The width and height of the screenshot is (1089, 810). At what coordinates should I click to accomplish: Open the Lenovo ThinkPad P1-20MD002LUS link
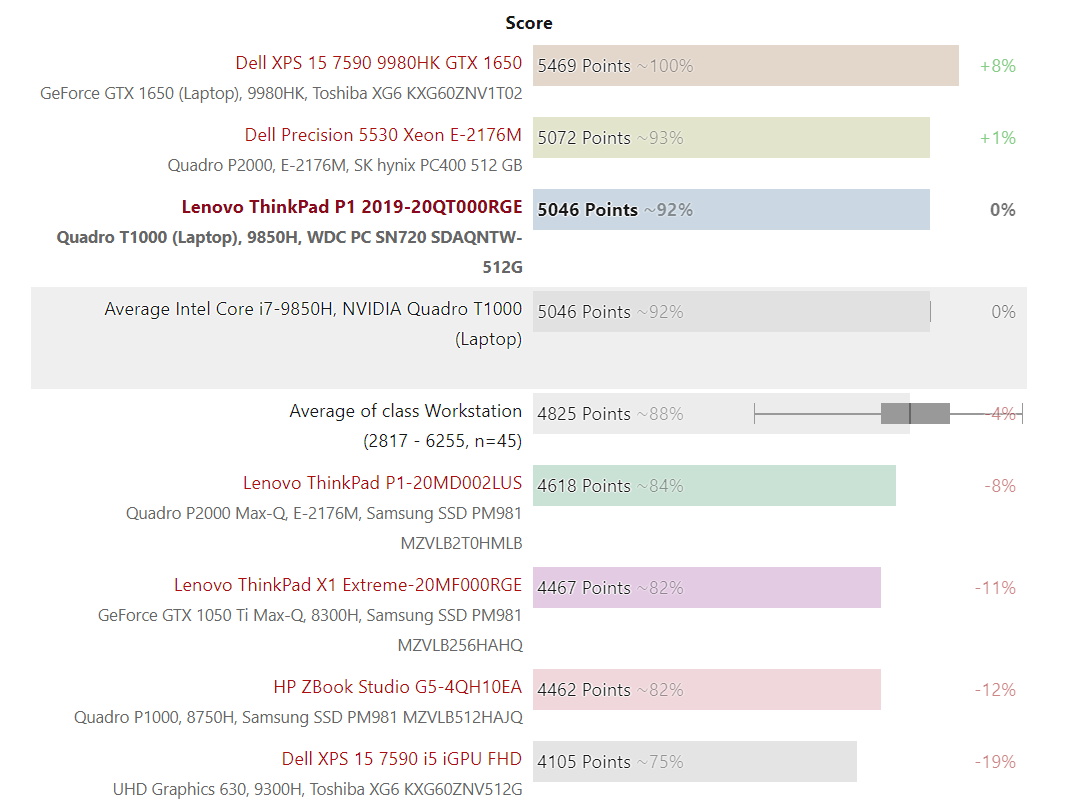(383, 483)
